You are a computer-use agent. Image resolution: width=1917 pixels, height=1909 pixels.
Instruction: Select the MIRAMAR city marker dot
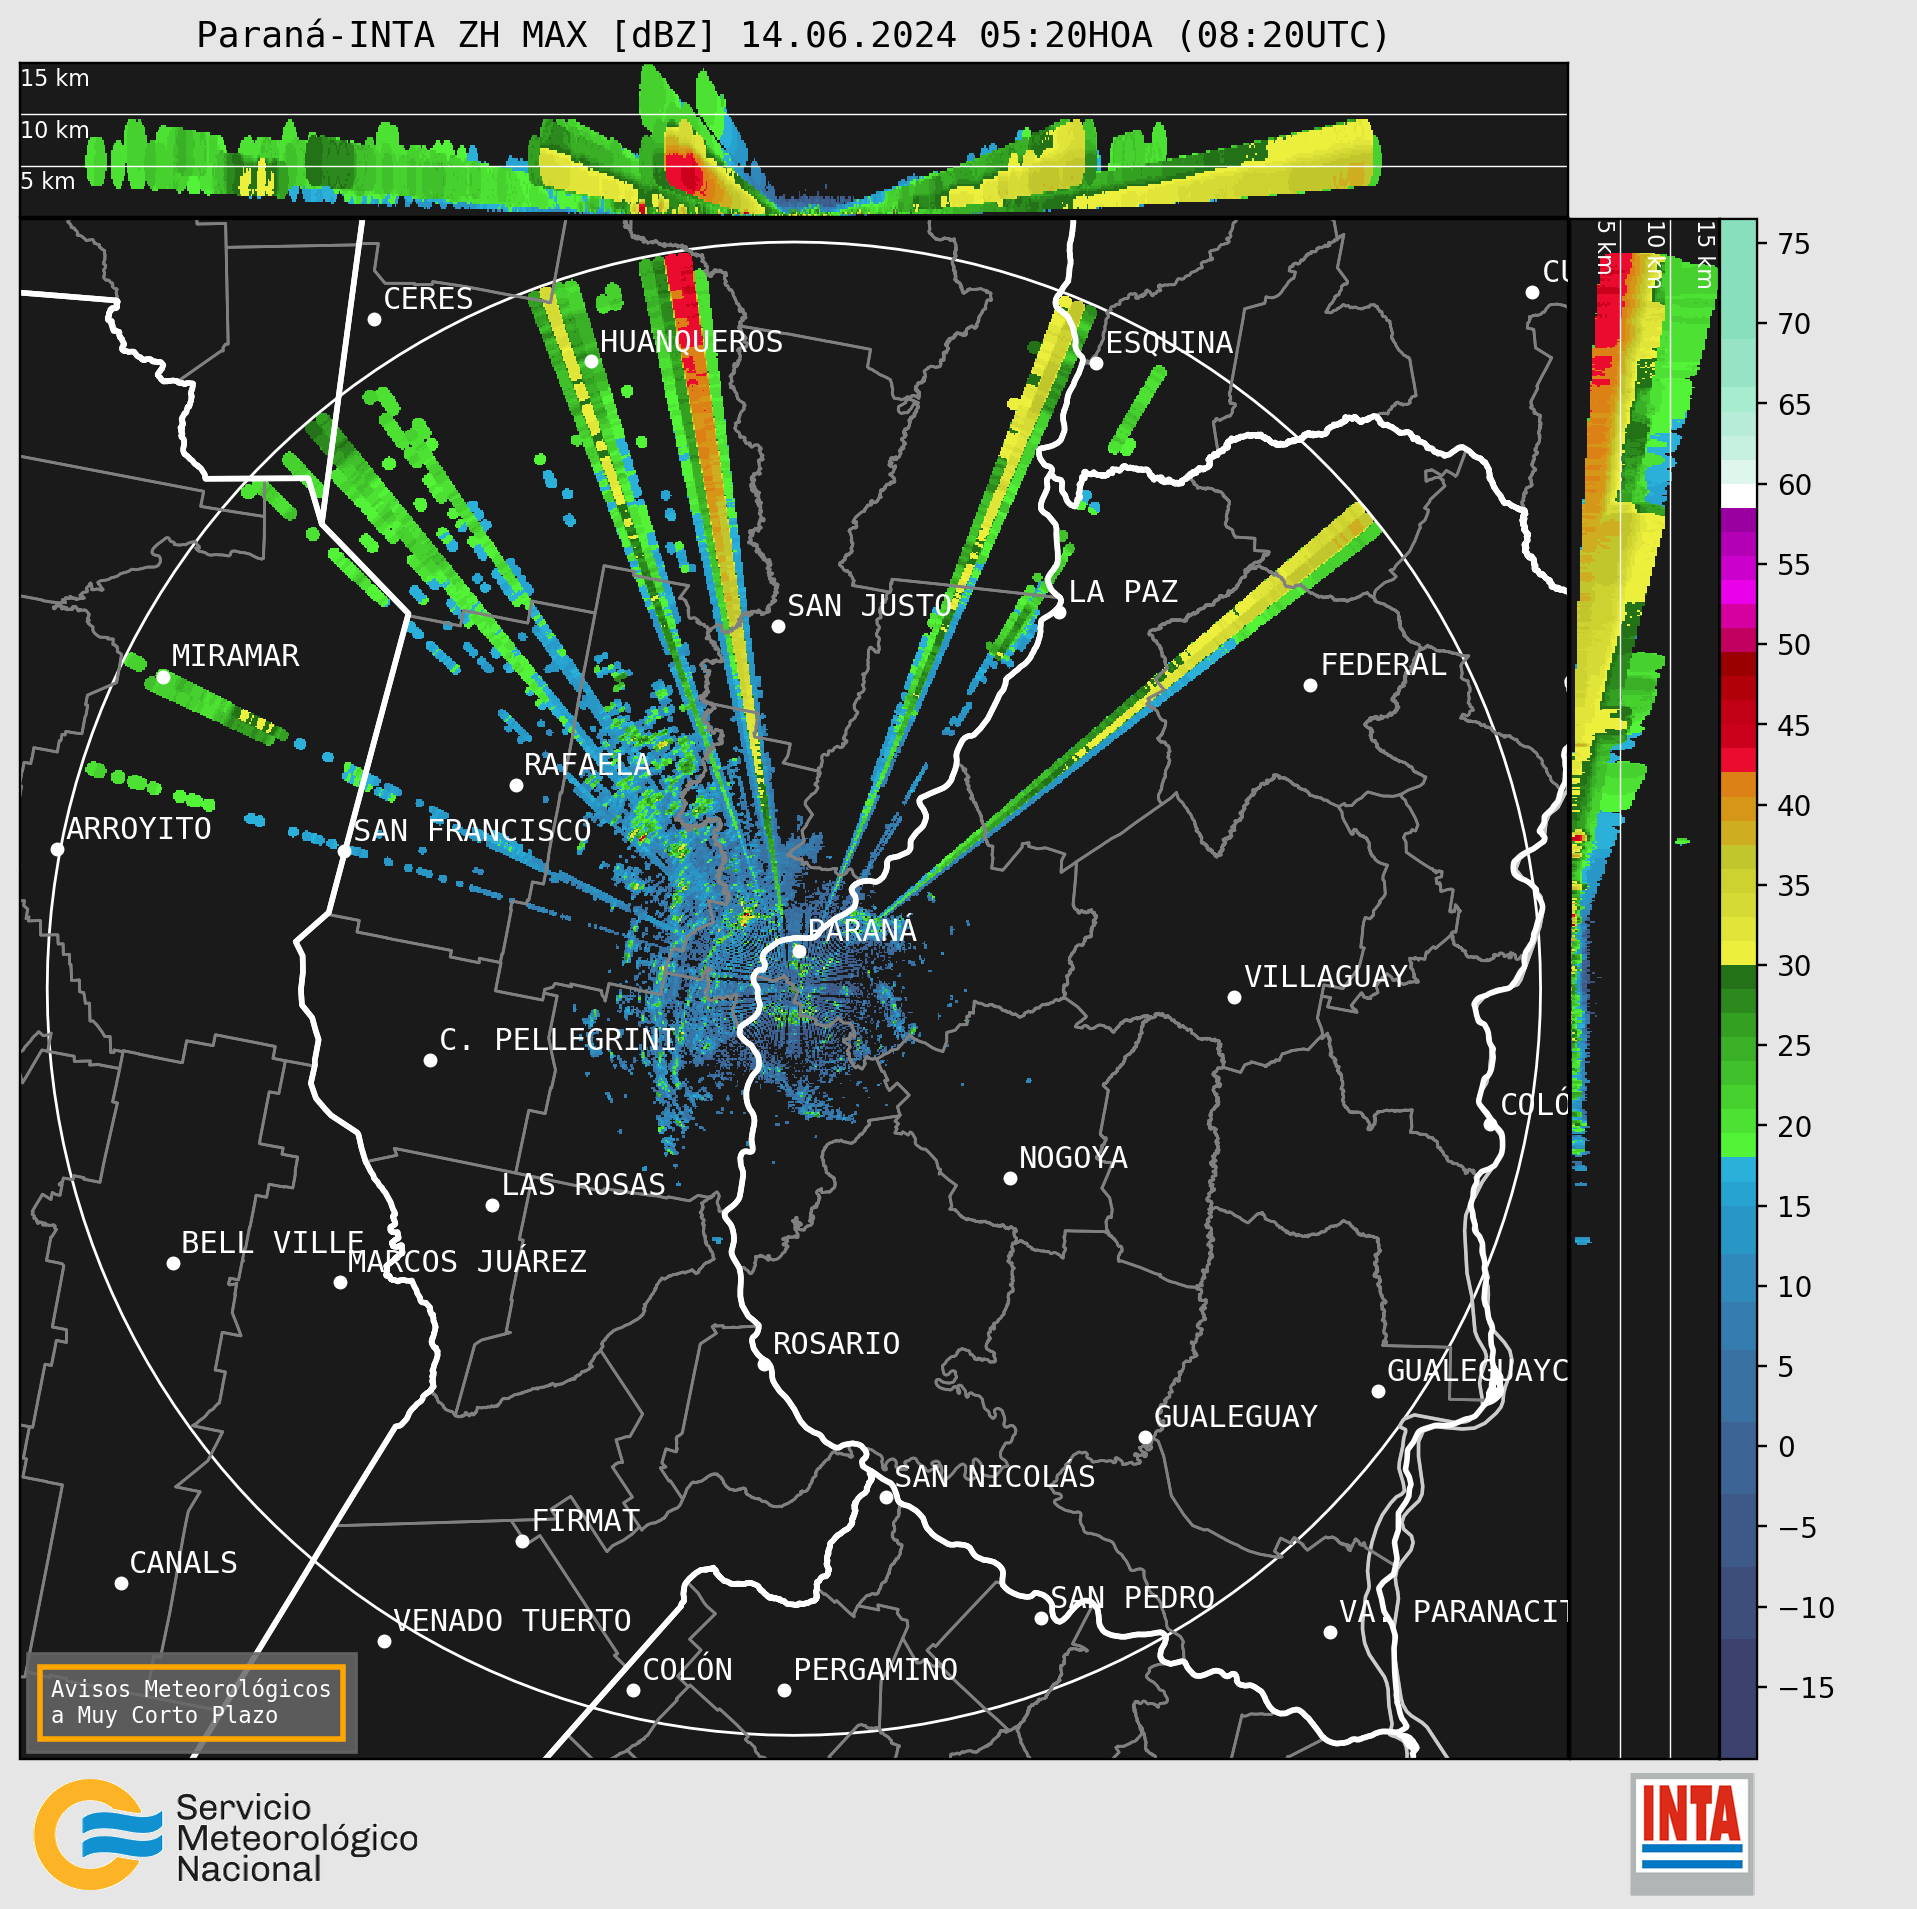pos(163,677)
